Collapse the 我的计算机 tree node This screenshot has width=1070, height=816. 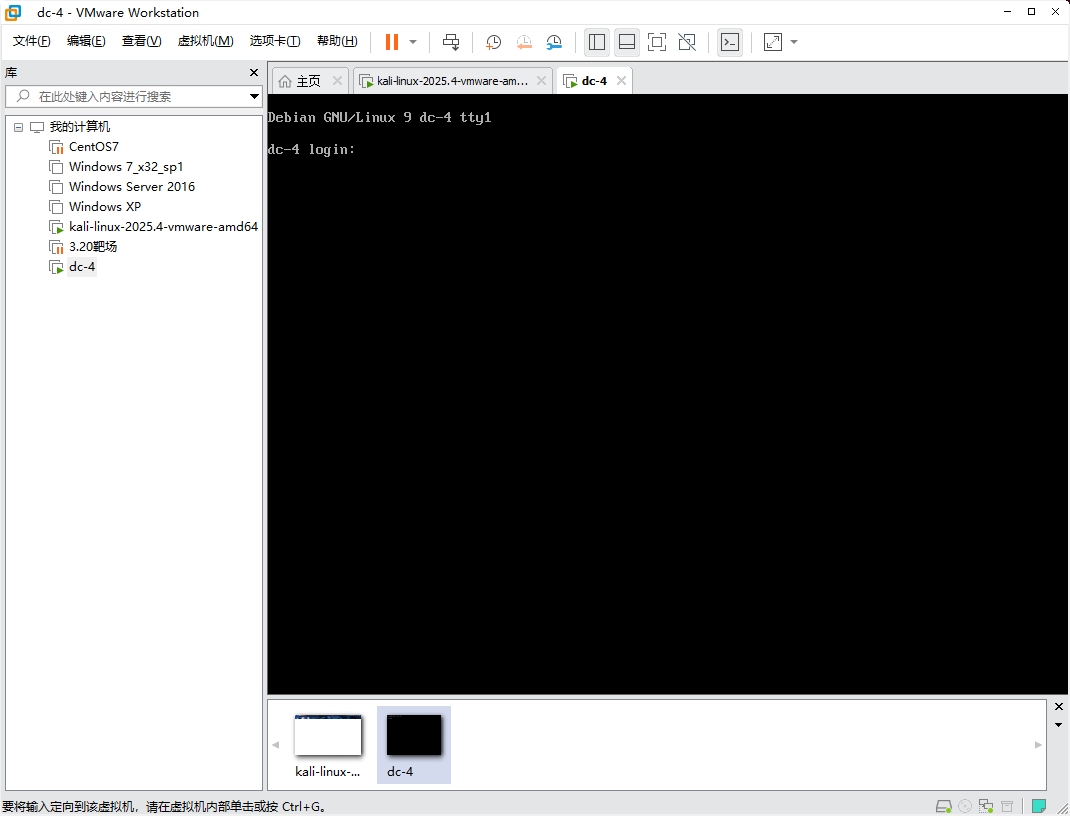(x=18, y=127)
